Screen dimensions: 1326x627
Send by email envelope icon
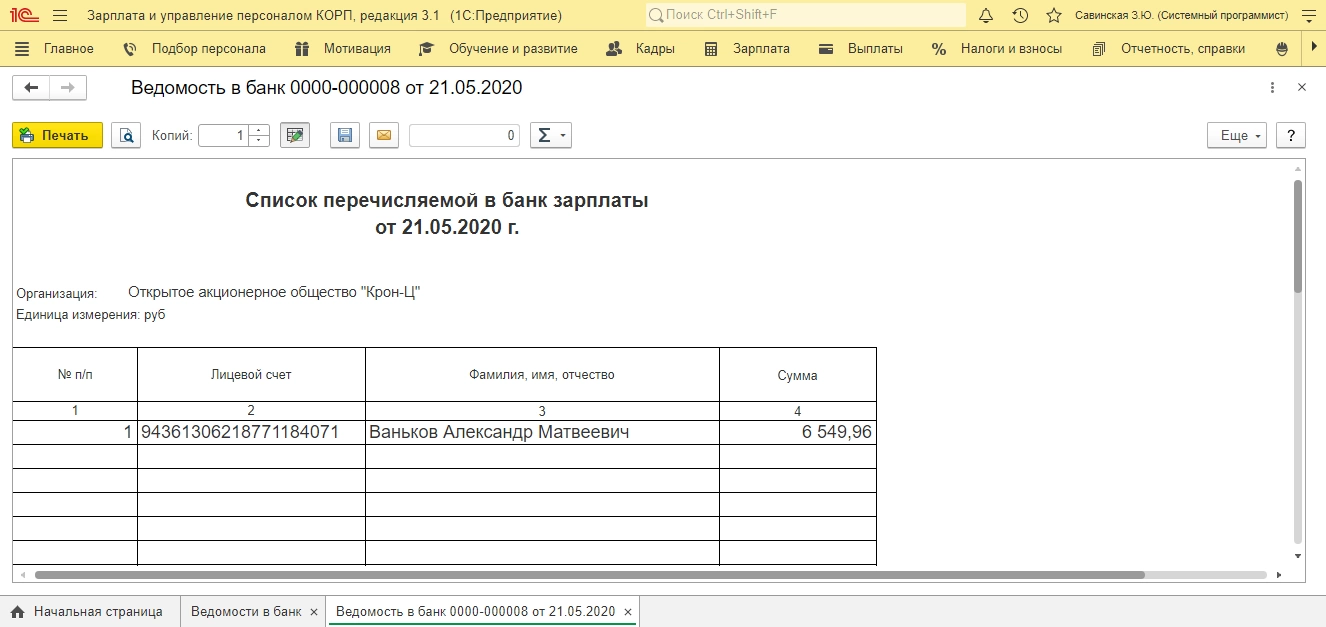[384, 135]
